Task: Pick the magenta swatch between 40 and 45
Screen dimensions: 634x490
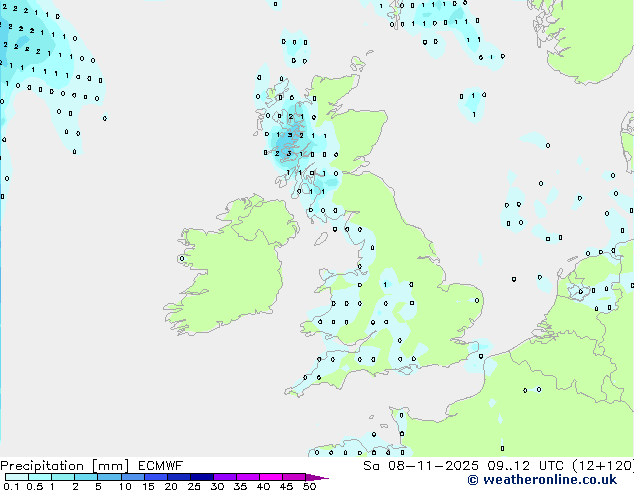Action: [x=274, y=478]
